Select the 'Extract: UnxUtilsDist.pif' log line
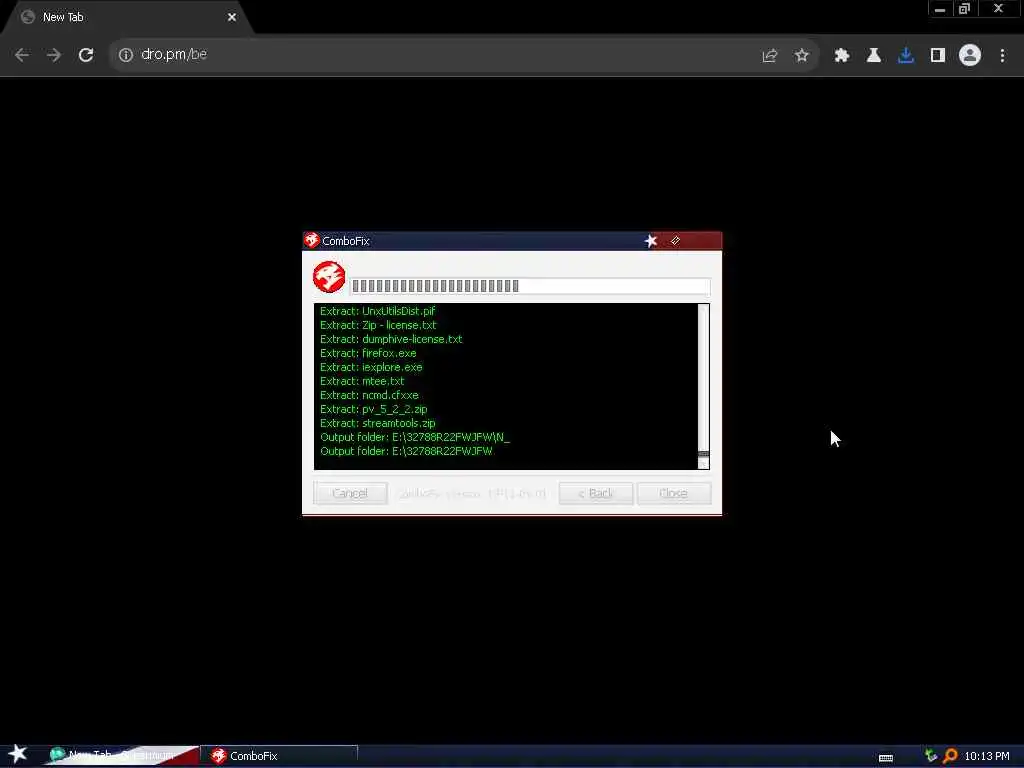The height and width of the screenshot is (768, 1024). click(x=377, y=311)
